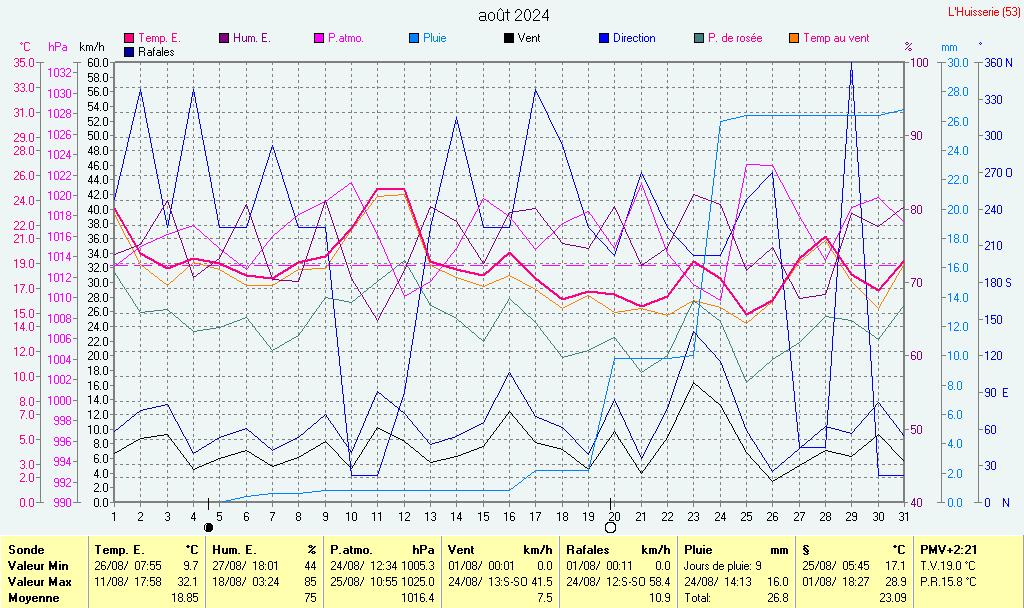Click the minimum humidity date '27/08/ 18:01'
1024x608 pixels.
[x=246, y=566]
